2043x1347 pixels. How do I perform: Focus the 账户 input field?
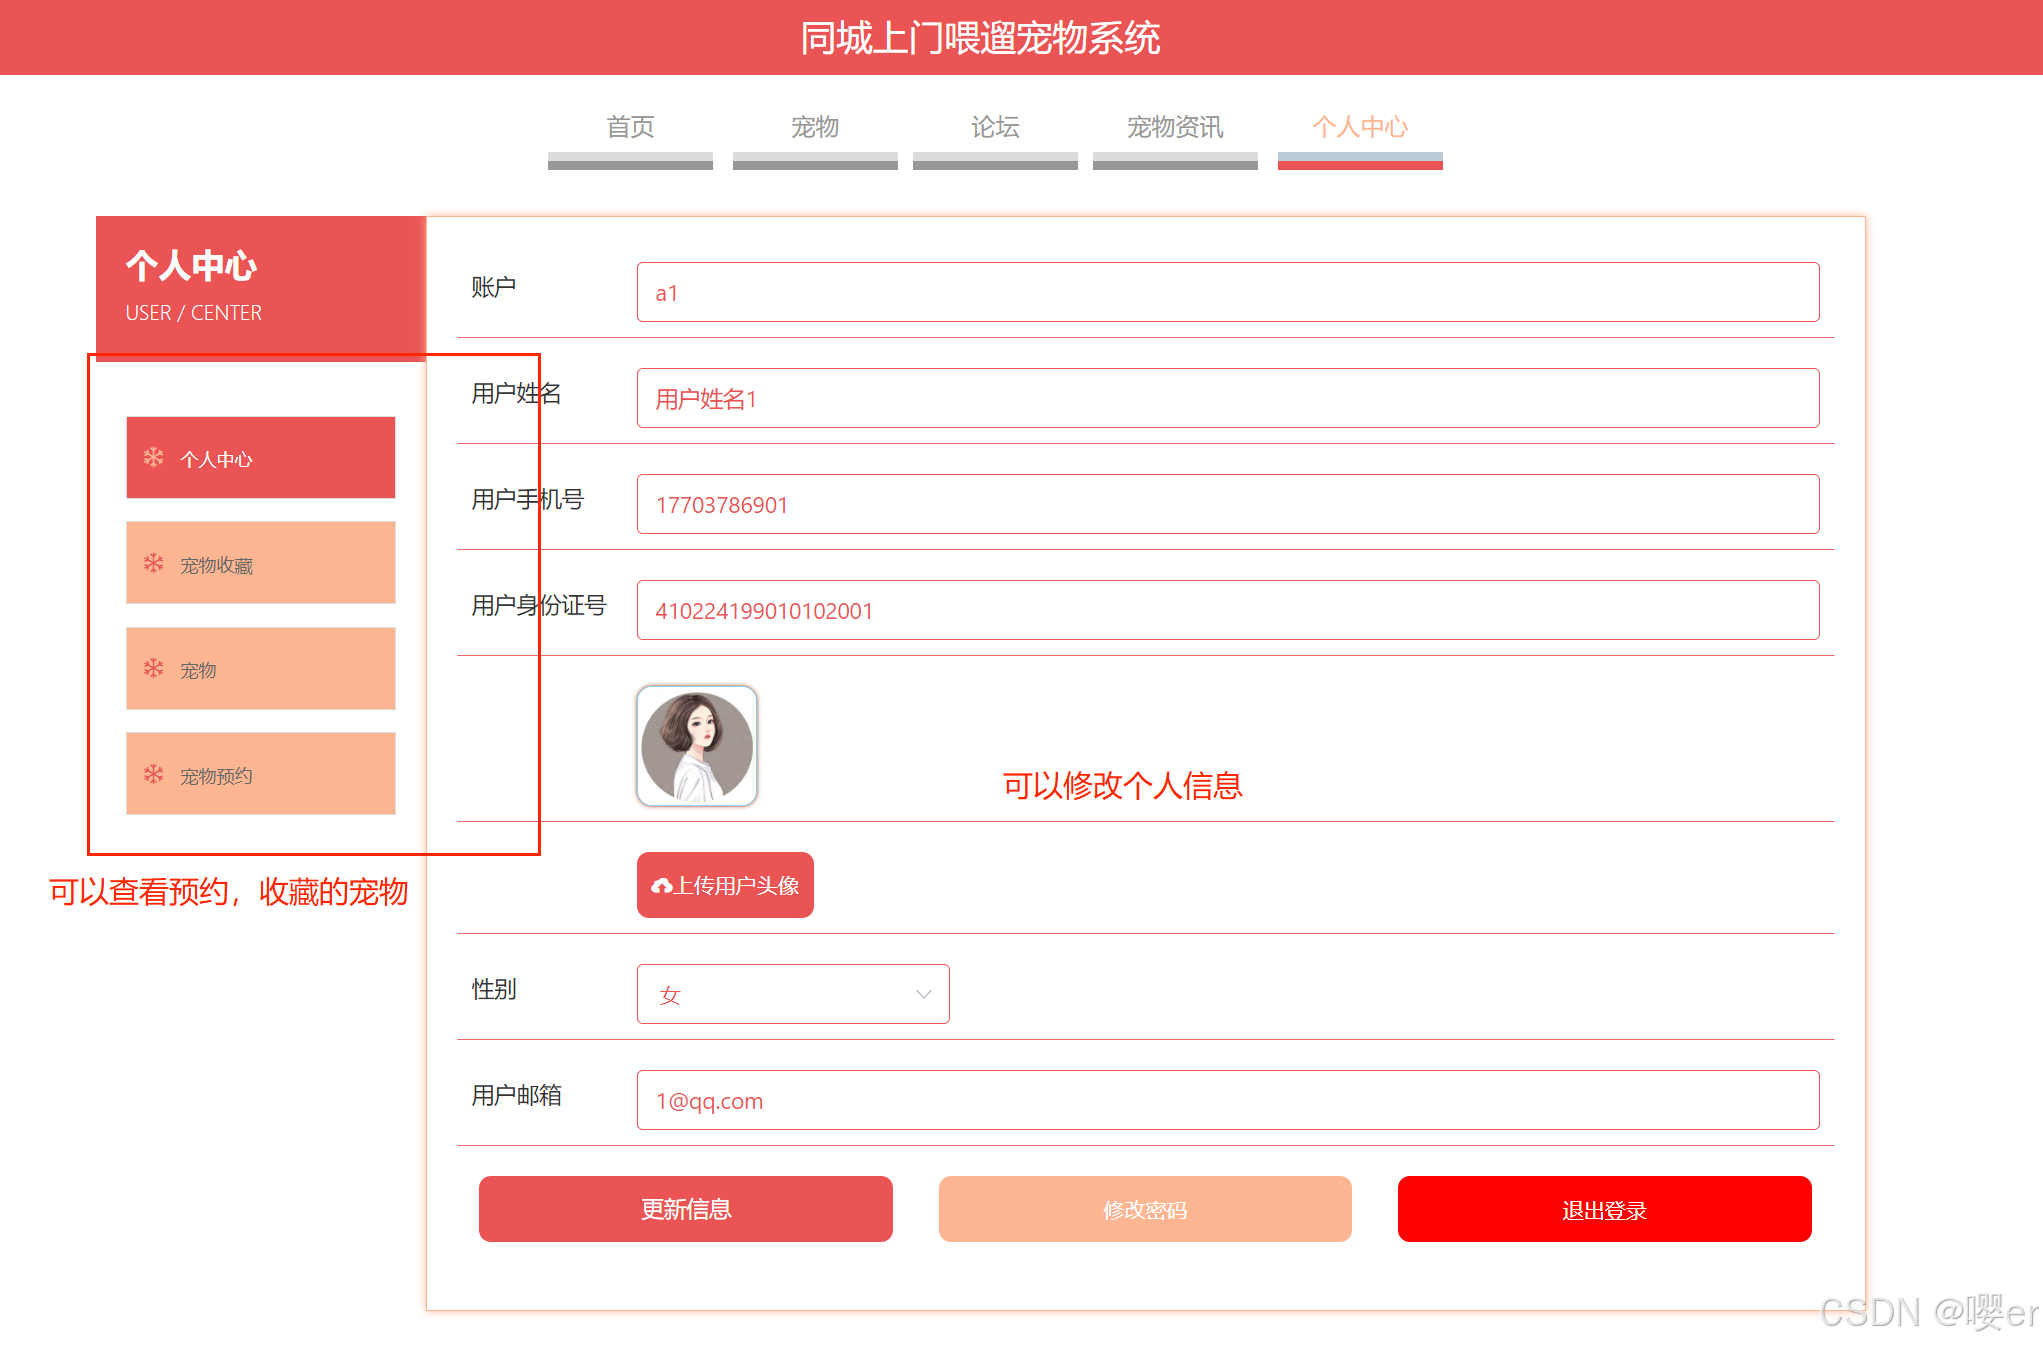(1227, 292)
